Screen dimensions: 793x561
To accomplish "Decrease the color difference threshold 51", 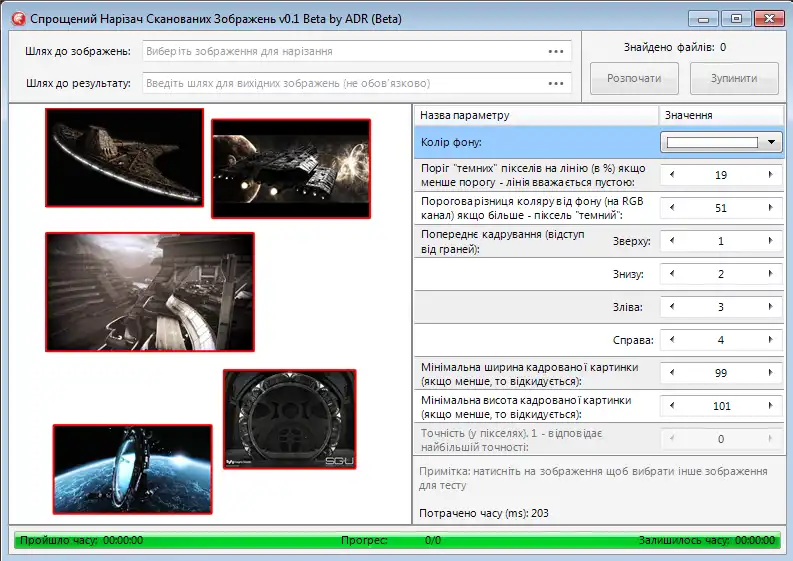I will click(672, 207).
